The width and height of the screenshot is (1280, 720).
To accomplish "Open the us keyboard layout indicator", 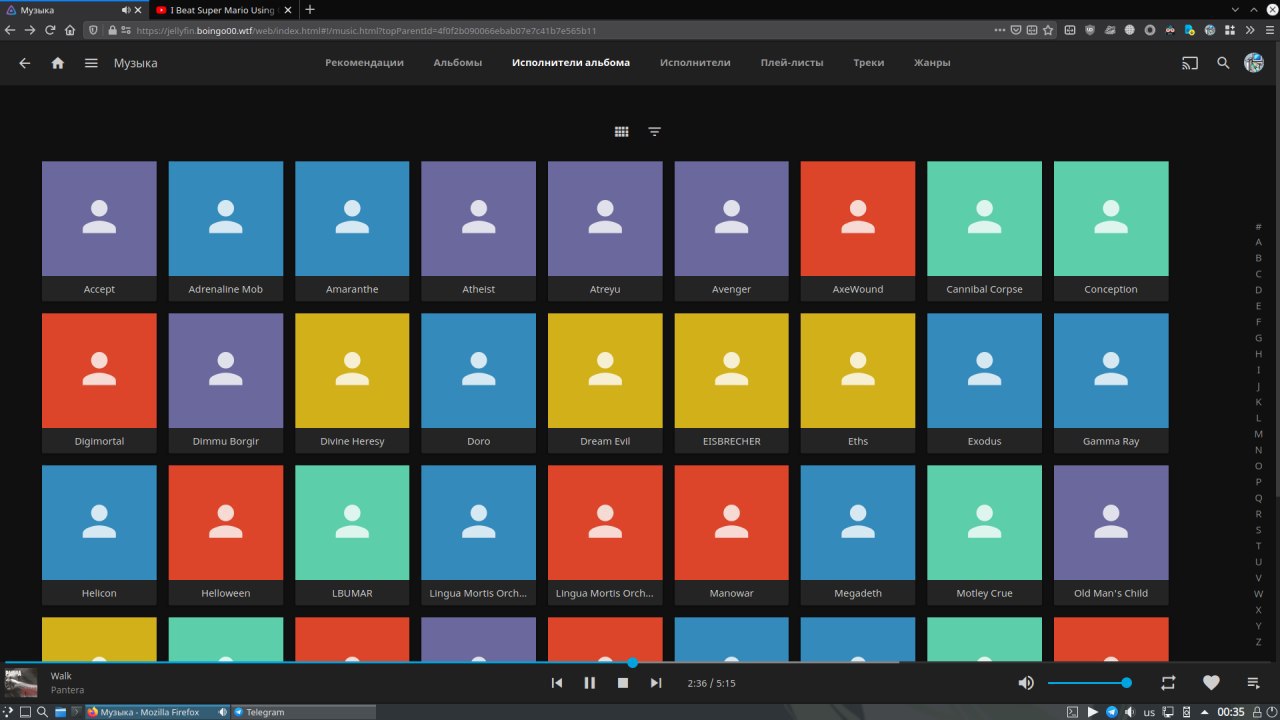I will (1149, 712).
